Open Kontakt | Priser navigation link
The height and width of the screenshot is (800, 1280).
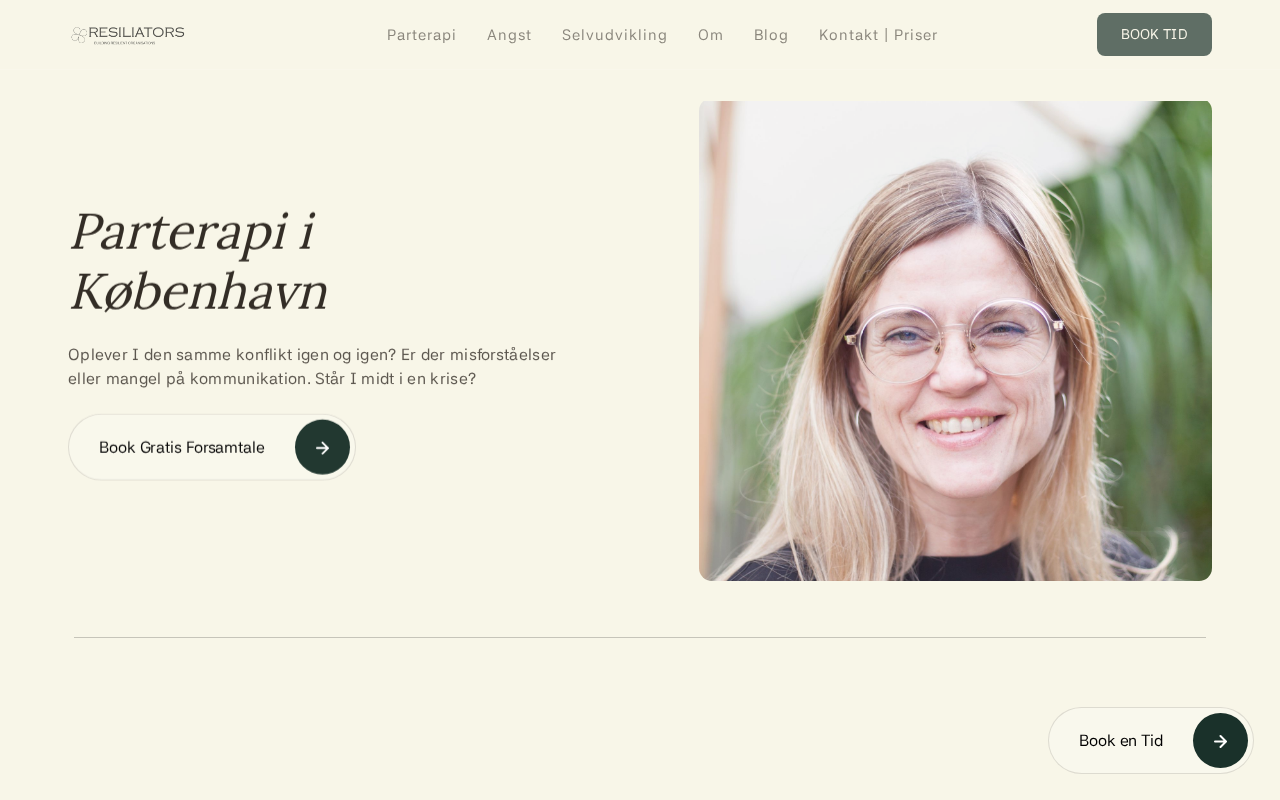point(878,35)
